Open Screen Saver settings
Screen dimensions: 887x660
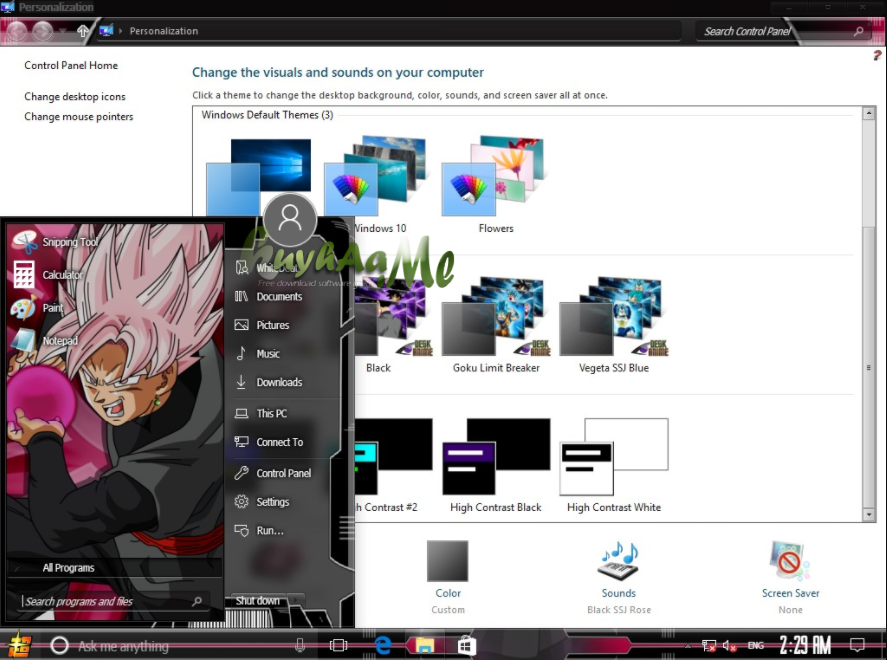click(790, 577)
